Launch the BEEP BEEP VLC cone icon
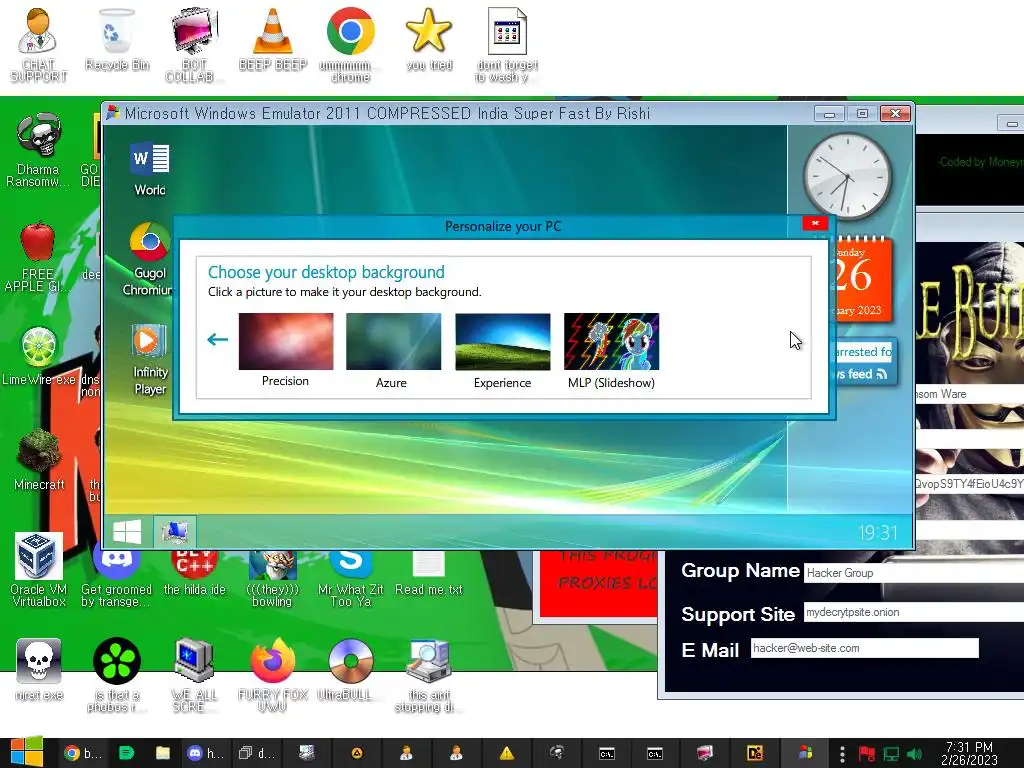Screen dimensions: 1024x768 click(272, 39)
